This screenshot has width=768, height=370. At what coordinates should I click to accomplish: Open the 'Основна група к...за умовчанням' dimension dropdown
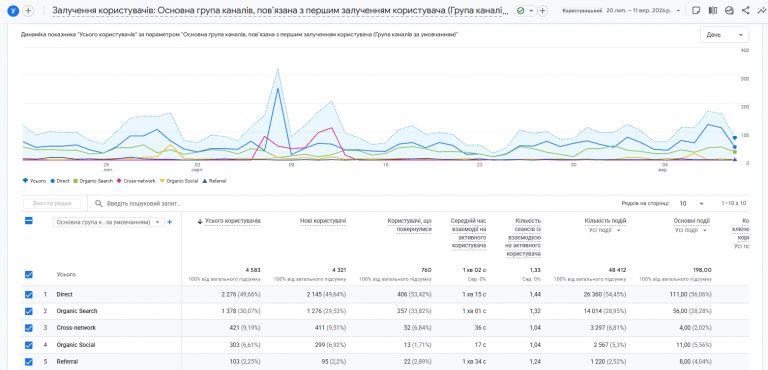pyautogui.click(x=108, y=222)
